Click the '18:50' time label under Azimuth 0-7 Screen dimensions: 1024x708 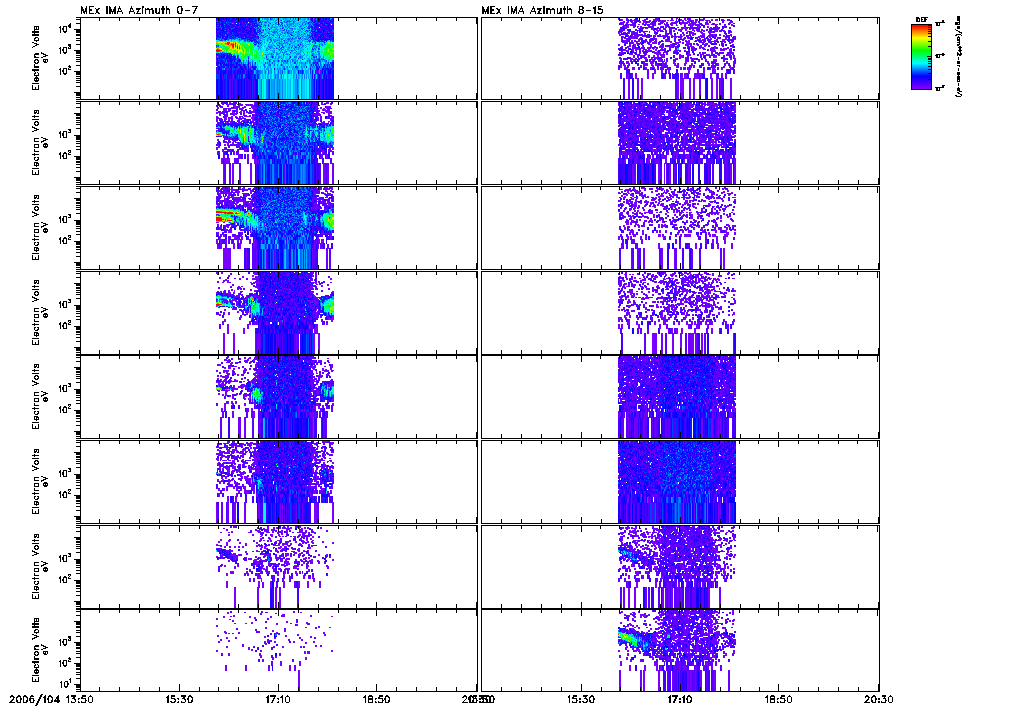[377, 700]
